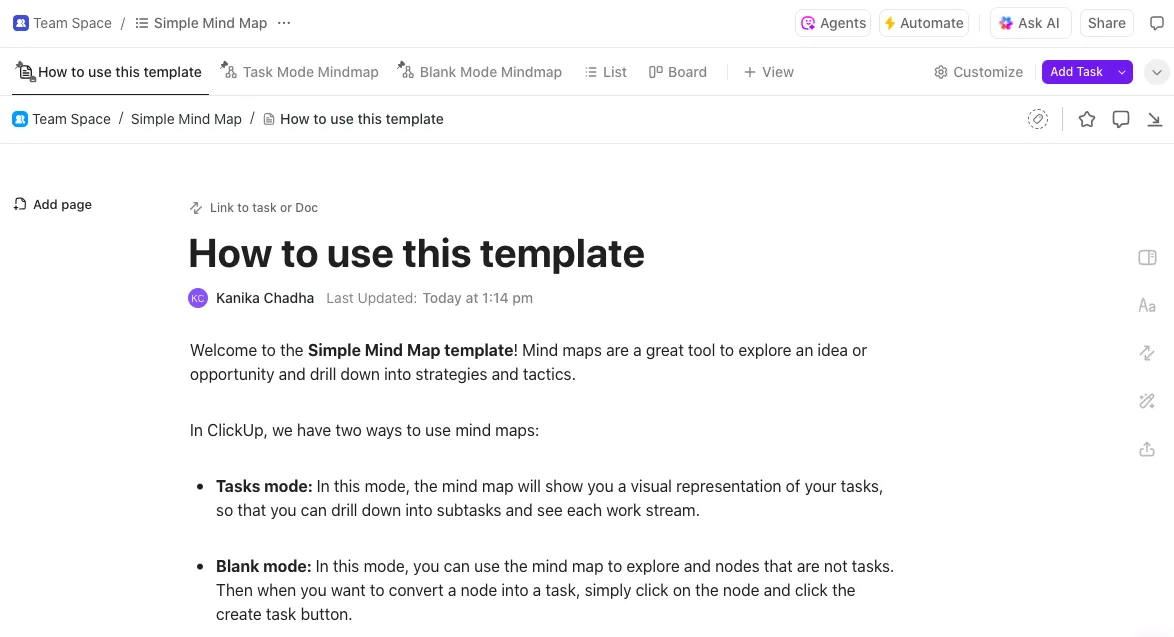The width and height of the screenshot is (1174, 637).
Task: Open the Agents panel
Action: [x=833, y=23]
